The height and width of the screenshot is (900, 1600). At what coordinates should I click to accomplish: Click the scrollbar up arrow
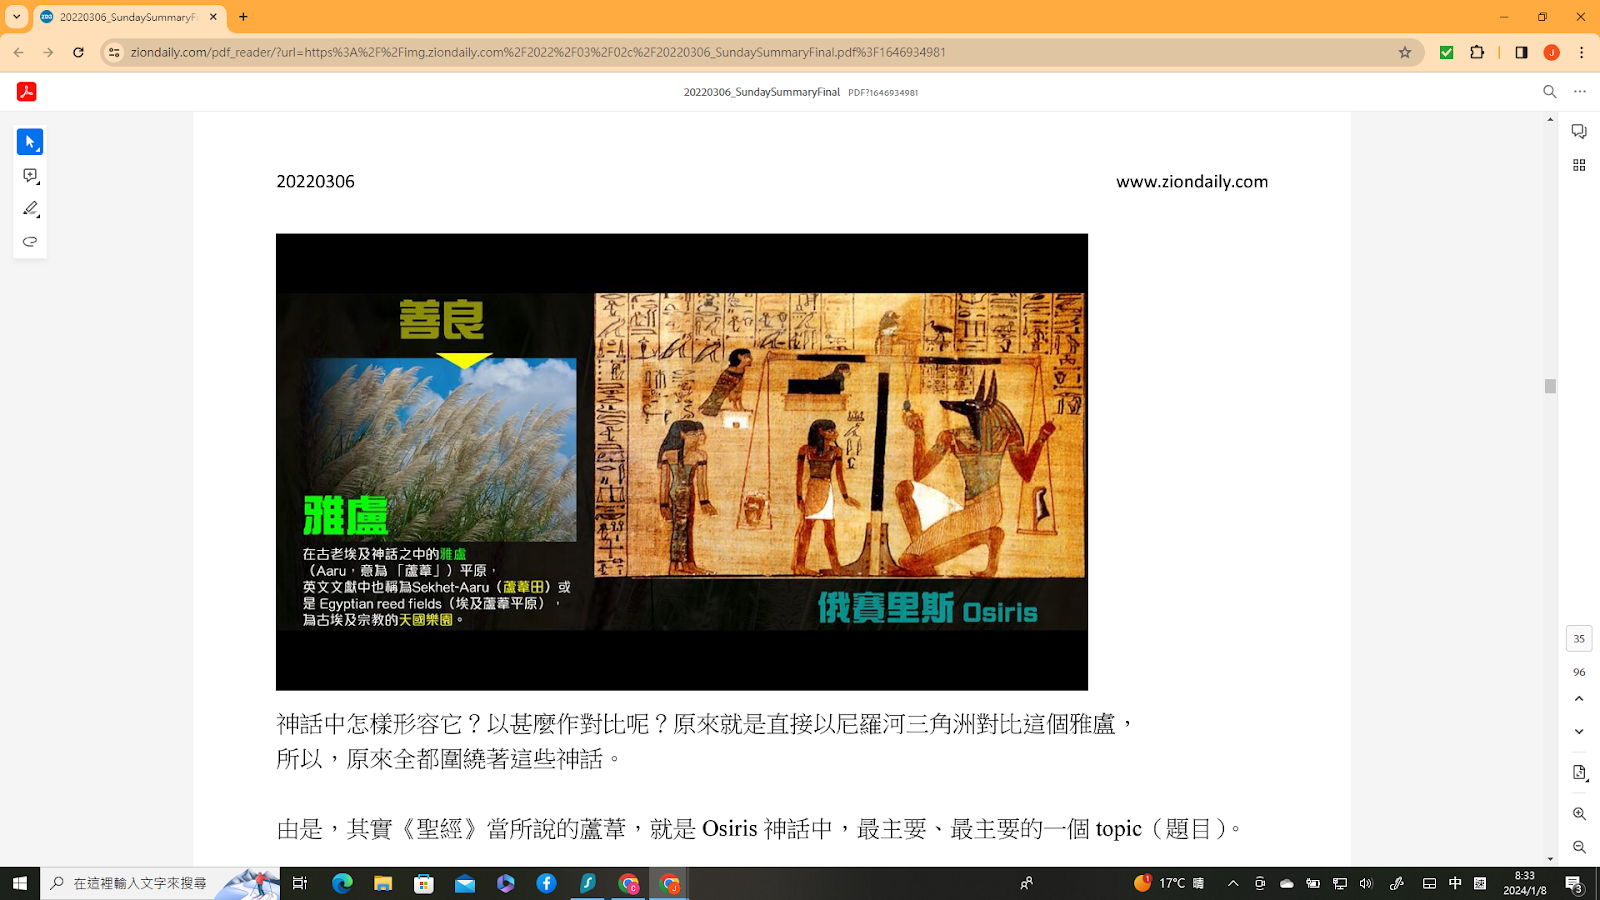pos(1550,119)
